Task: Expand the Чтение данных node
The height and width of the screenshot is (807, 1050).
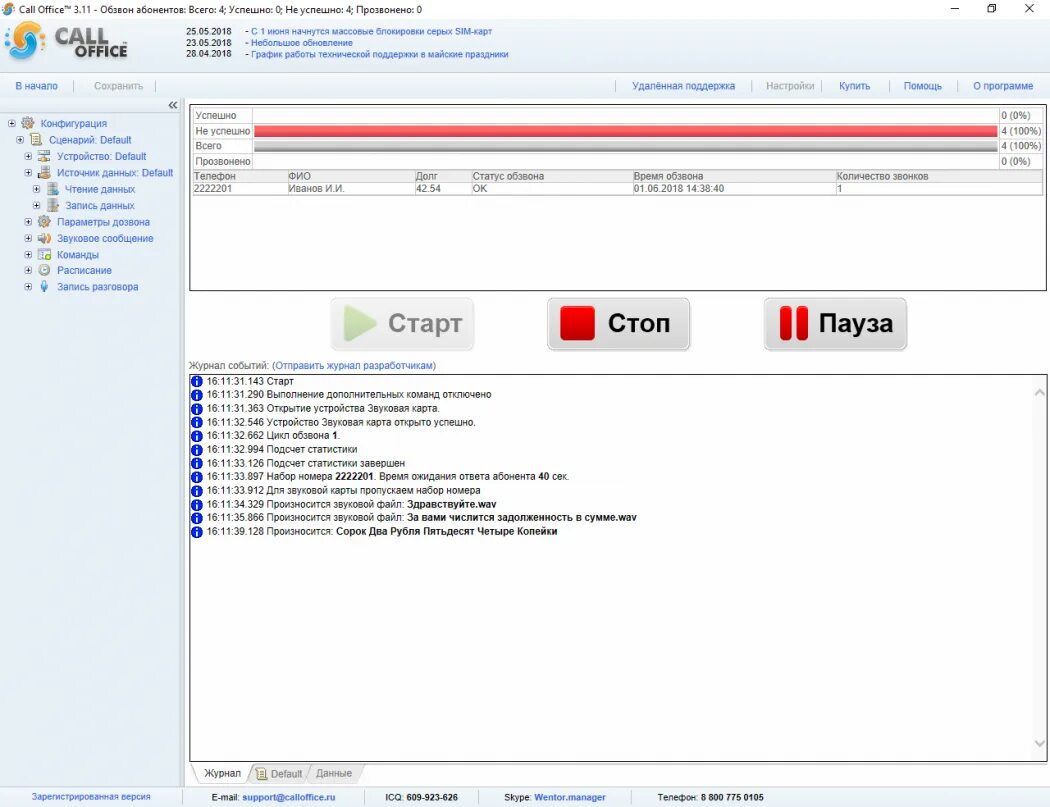Action: click(x=37, y=189)
